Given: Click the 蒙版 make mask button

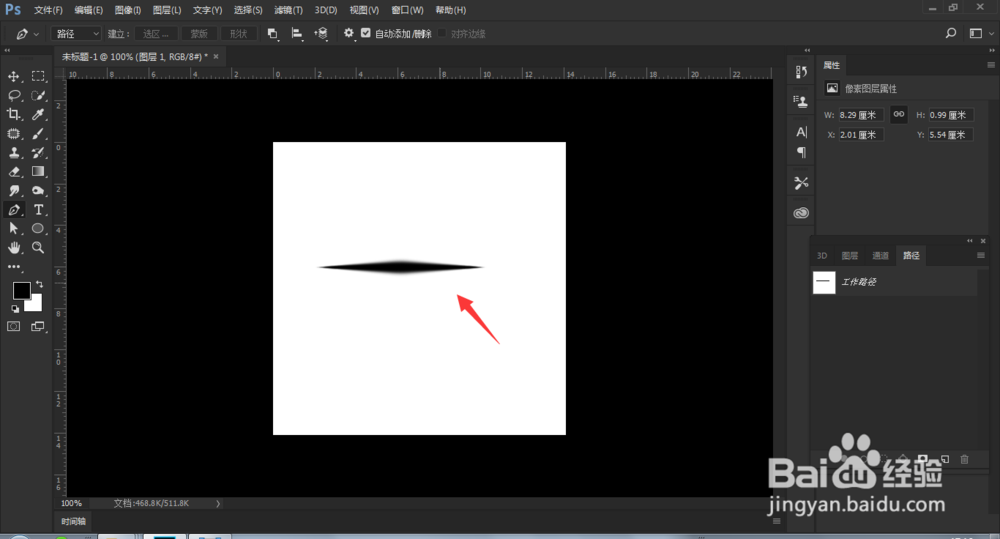Looking at the screenshot, I should (199, 34).
